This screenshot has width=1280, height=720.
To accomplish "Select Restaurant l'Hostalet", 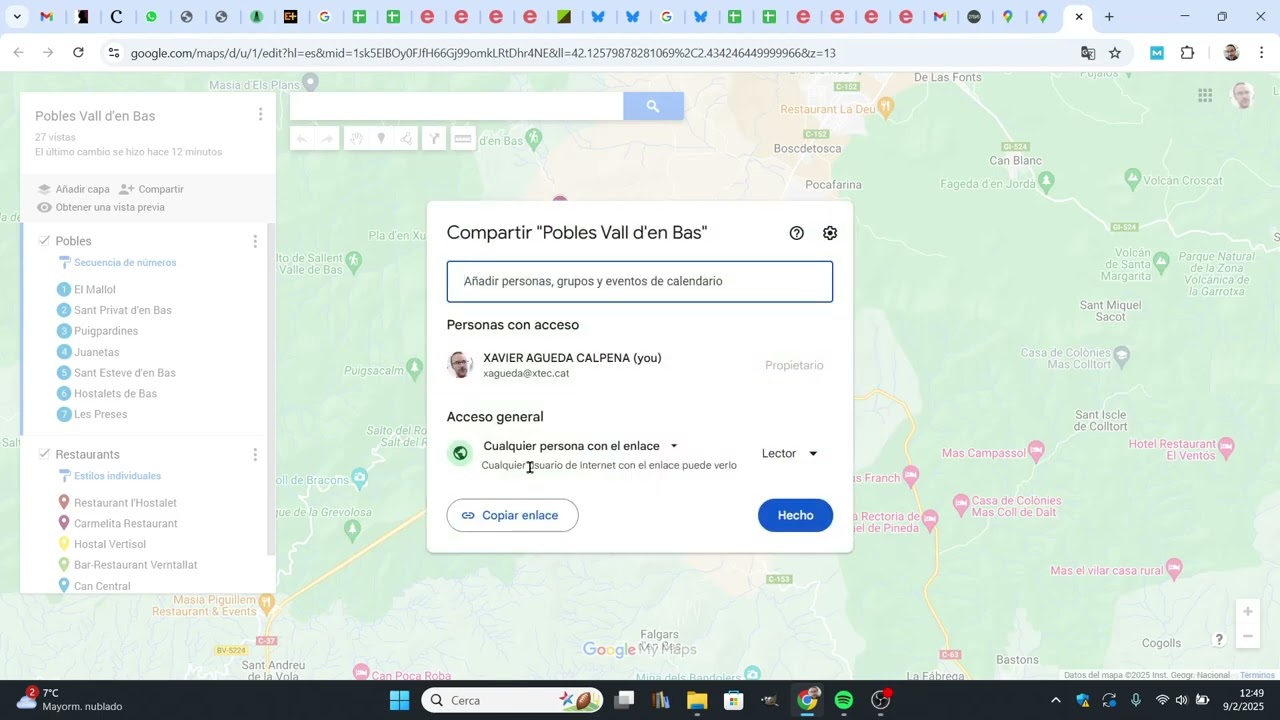I will tap(125, 503).
